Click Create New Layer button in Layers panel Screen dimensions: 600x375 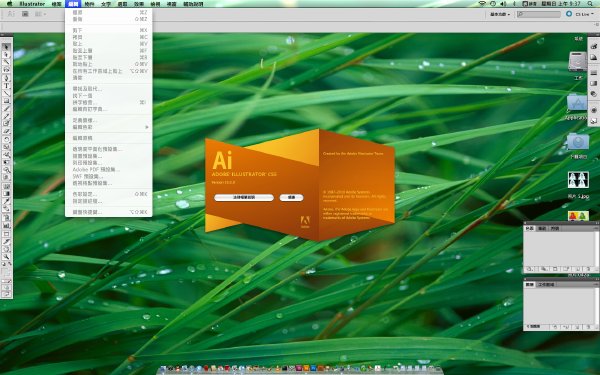[578, 327]
